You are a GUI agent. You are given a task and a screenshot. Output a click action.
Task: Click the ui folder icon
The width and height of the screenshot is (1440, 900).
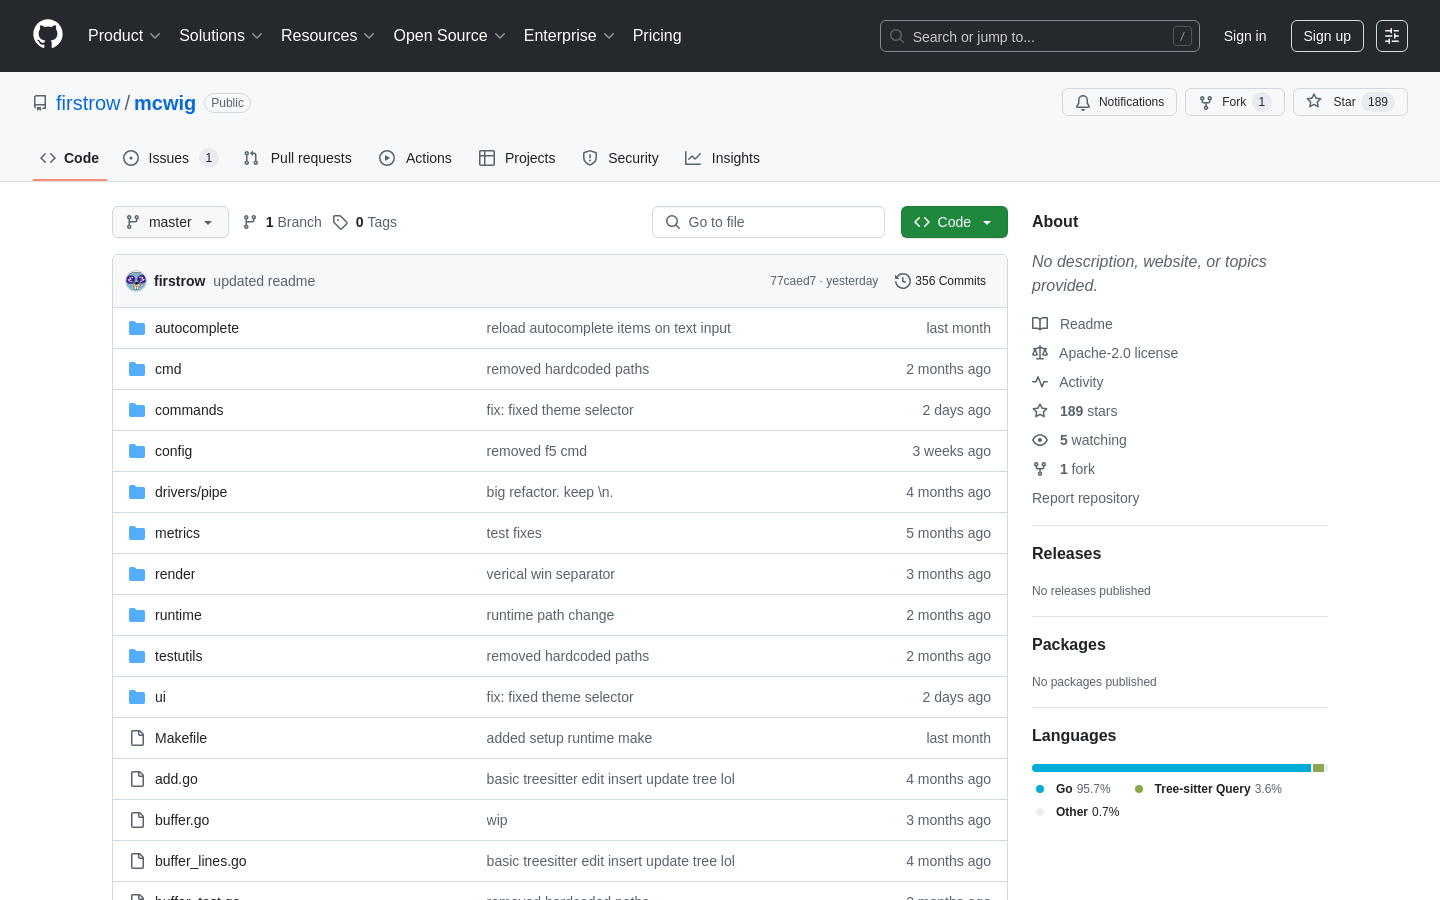click(137, 697)
